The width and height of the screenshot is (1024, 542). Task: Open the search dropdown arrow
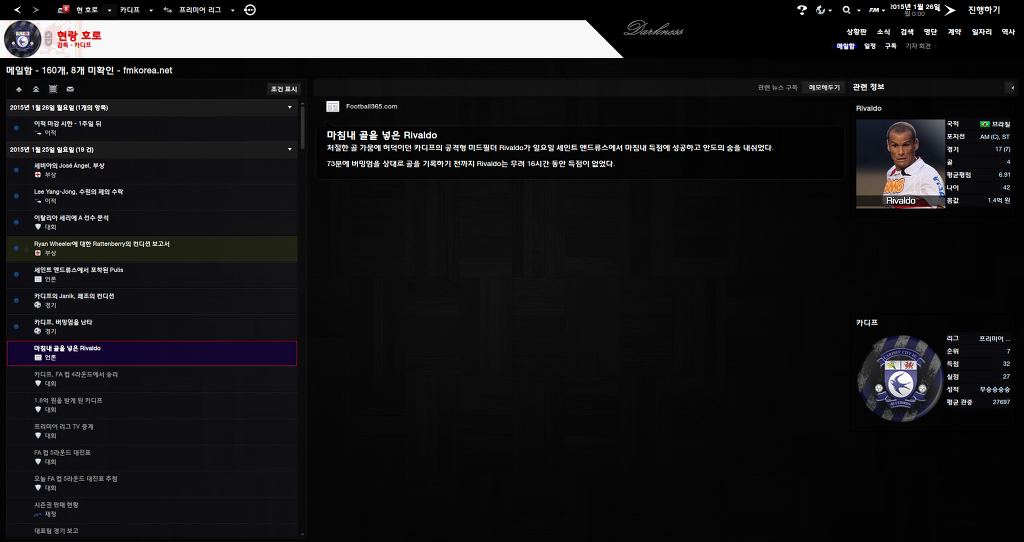tap(857, 10)
